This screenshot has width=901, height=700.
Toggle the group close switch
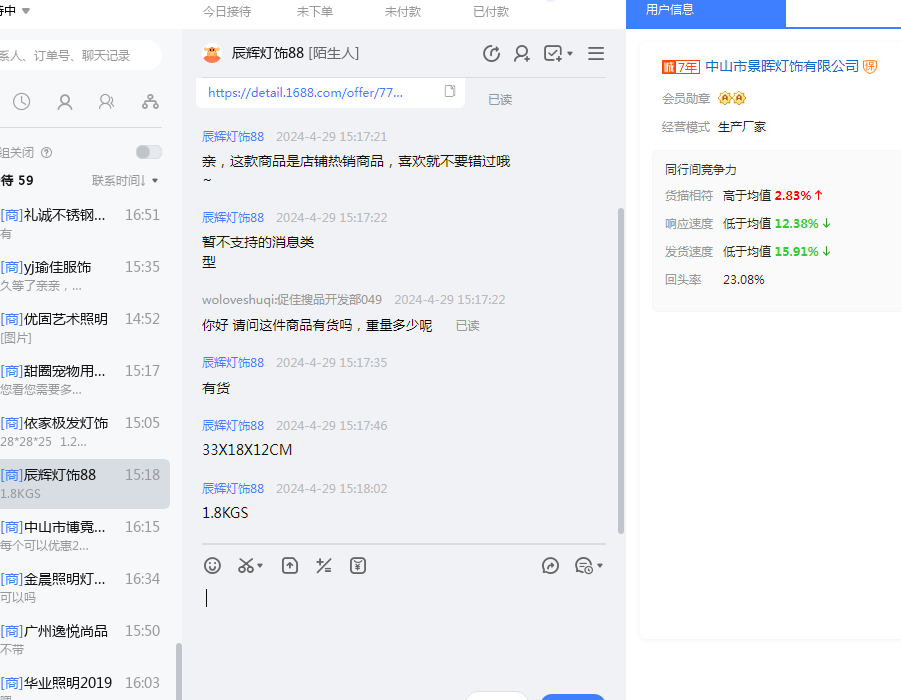point(148,152)
